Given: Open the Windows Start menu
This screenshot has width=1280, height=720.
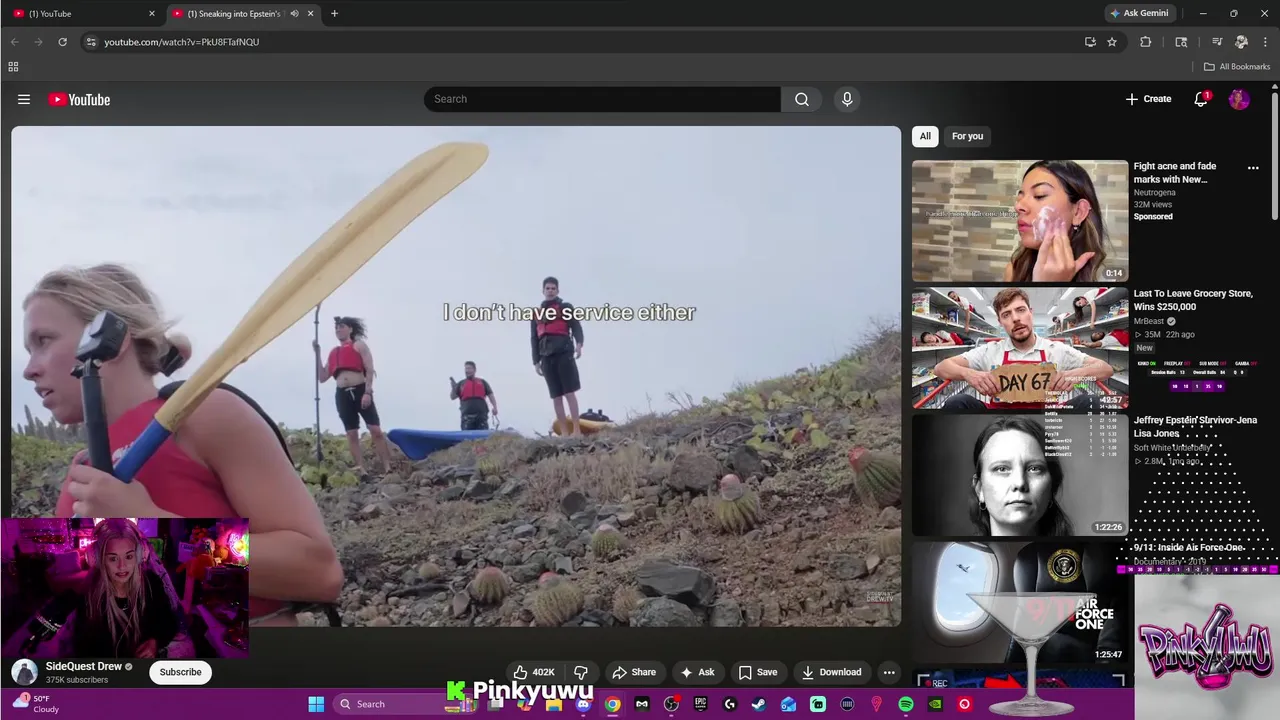Looking at the screenshot, I should (316, 704).
